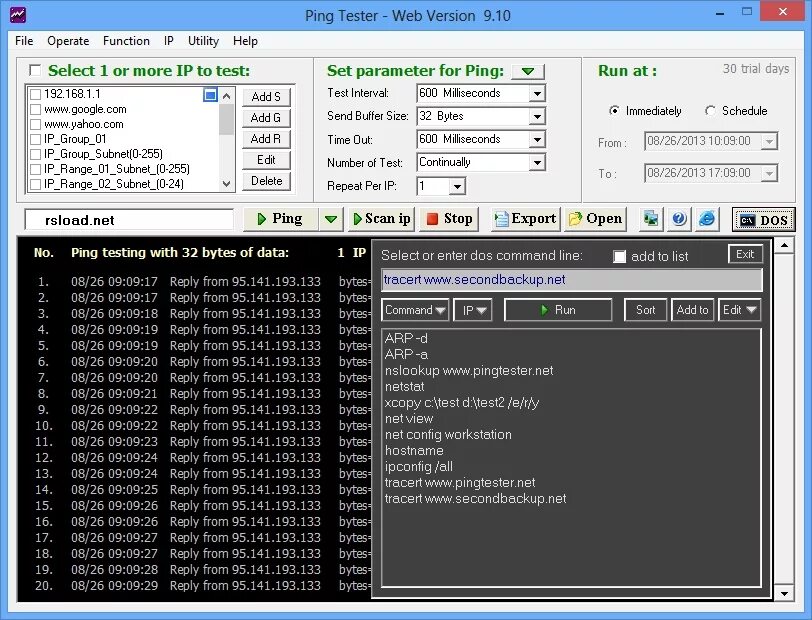812x620 pixels.
Task: Click the Scan ip button
Action: [x=382, y=219]
